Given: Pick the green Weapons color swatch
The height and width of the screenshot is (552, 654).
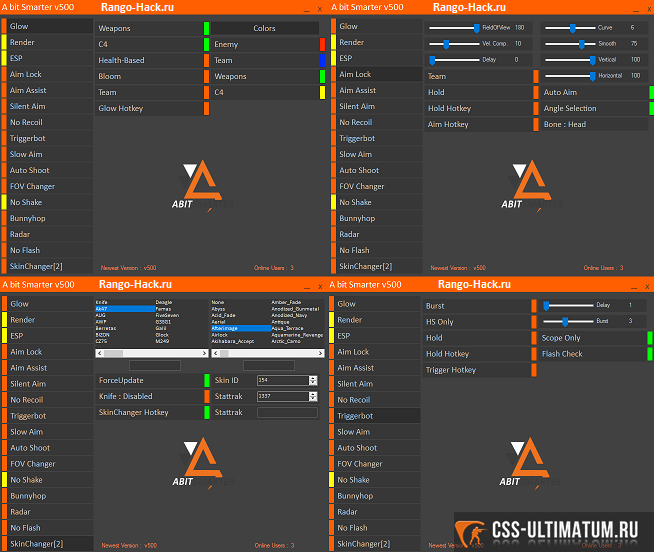Looking at the screenshot, I should [x=322, y=76].
